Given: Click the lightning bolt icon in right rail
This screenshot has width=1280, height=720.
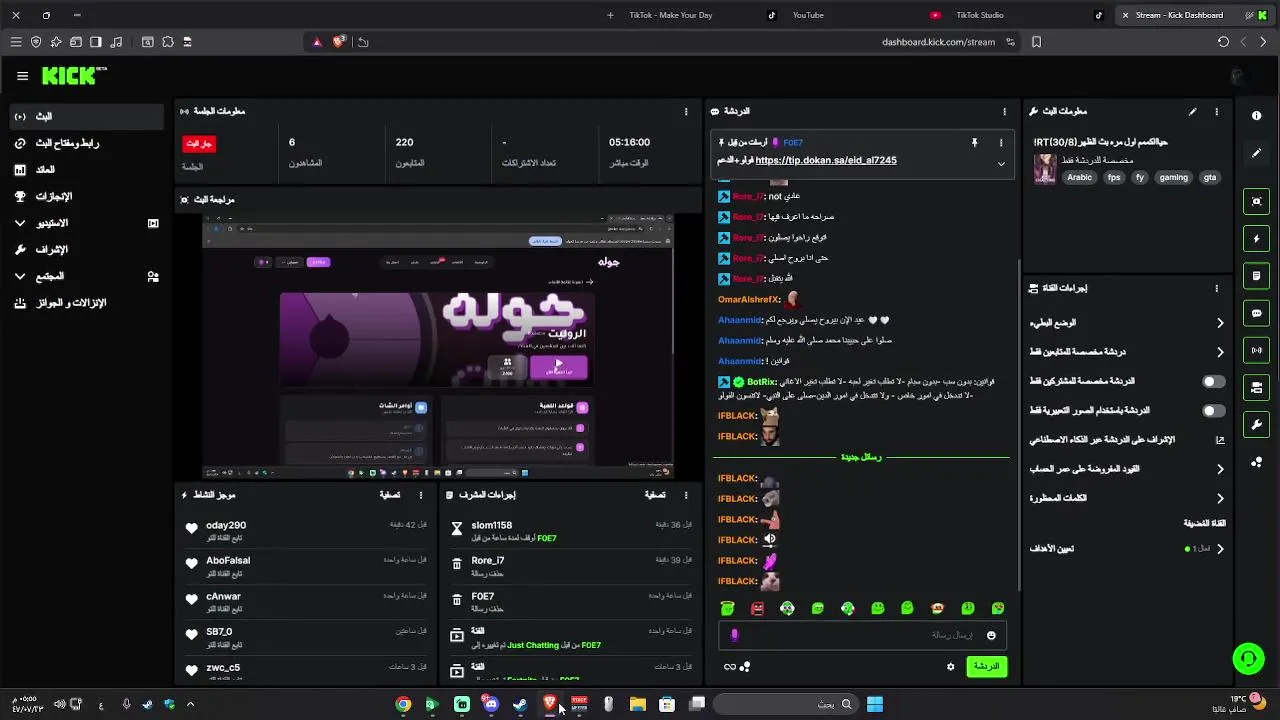Looking at the screenshot, I should 1257,239.
